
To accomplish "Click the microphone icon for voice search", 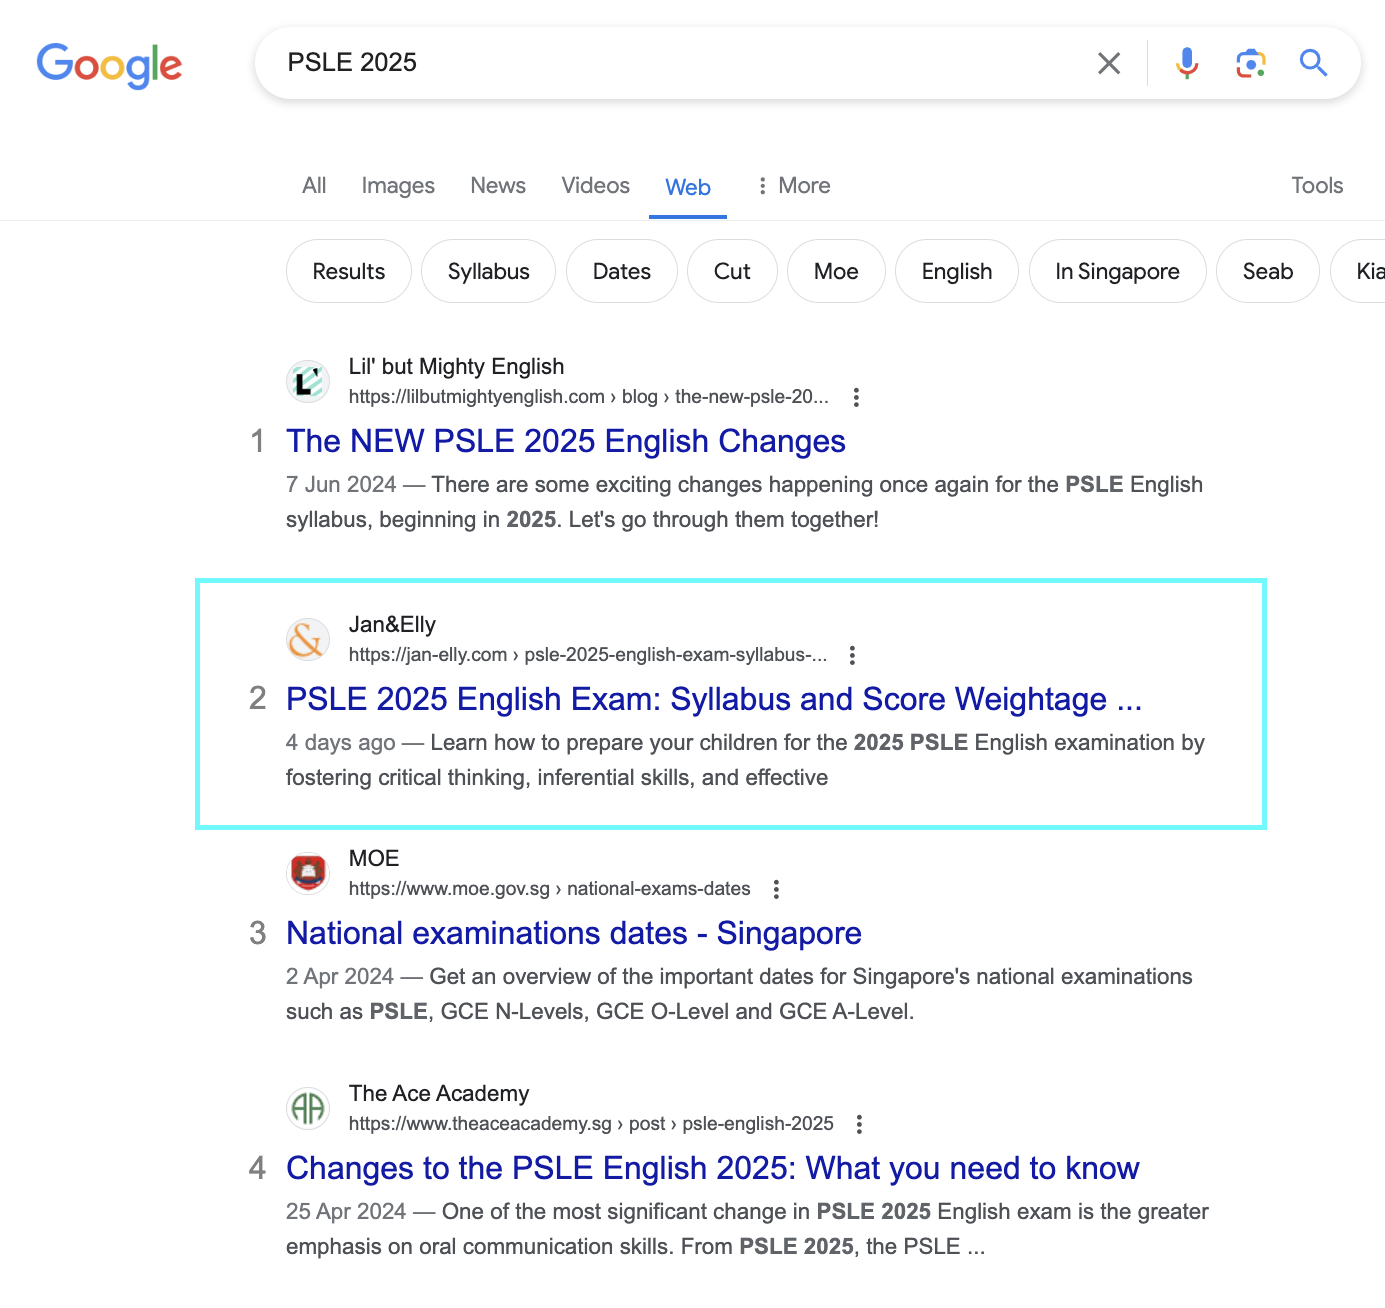I will (1186, 63).
